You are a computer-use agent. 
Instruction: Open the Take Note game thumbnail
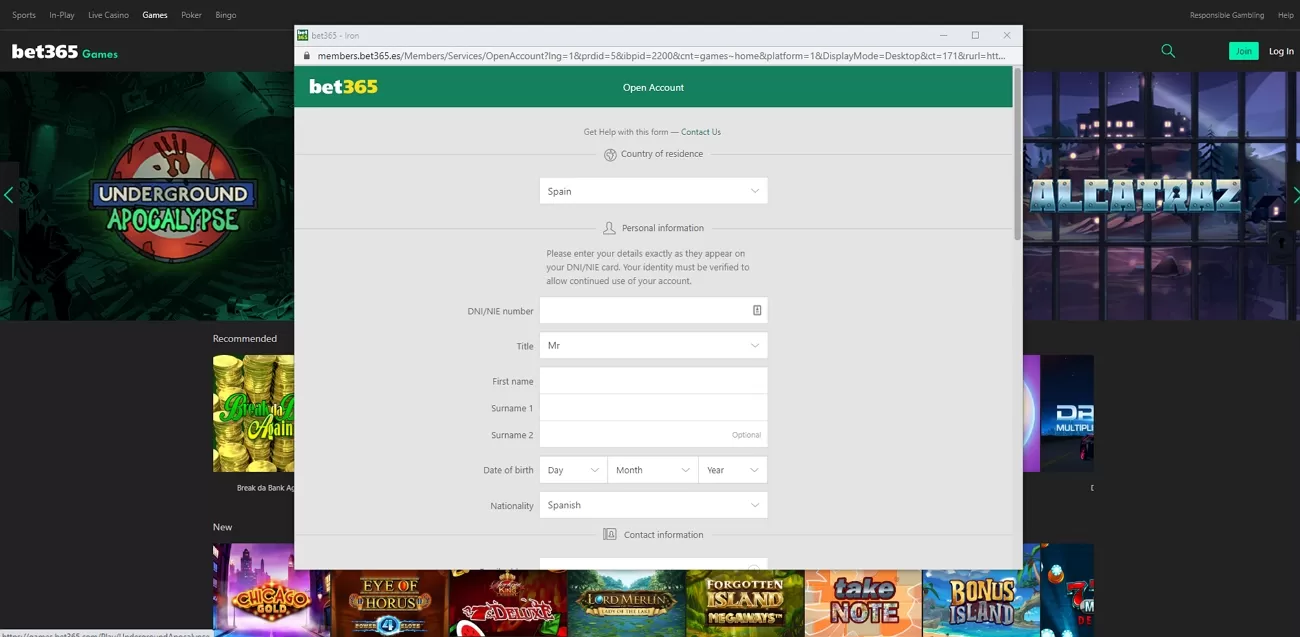[862, 603]
